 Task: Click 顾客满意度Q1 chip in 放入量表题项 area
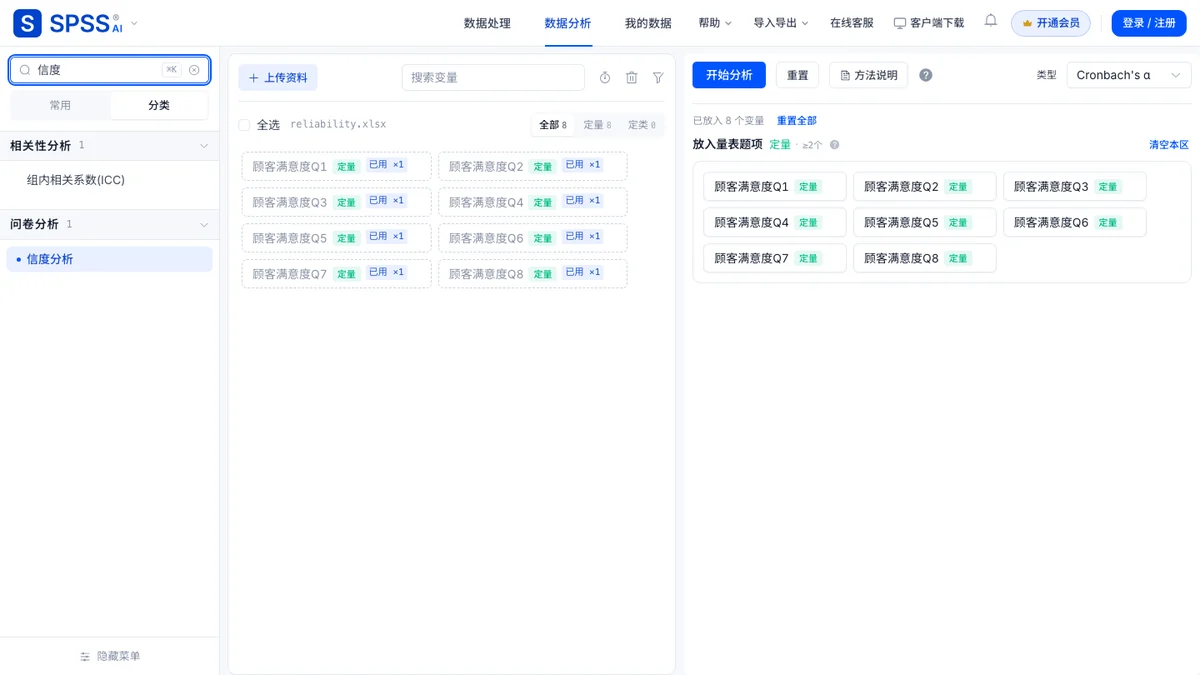click(775, 187)
